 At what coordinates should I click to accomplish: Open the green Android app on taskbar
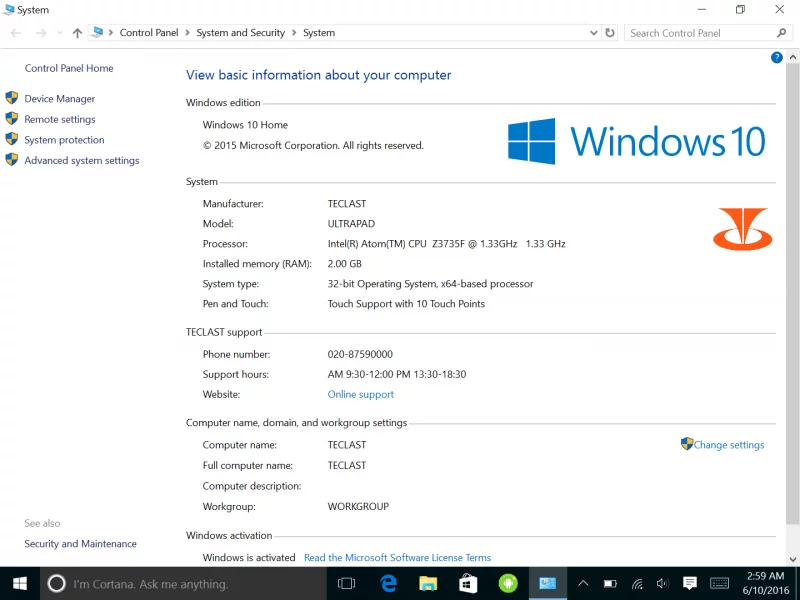(508, 583)
